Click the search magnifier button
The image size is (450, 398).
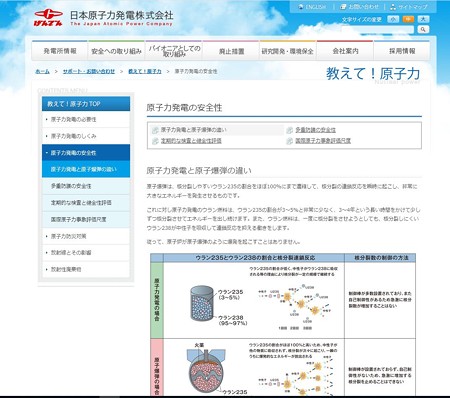pyautogui.click(x=423, y=29)
